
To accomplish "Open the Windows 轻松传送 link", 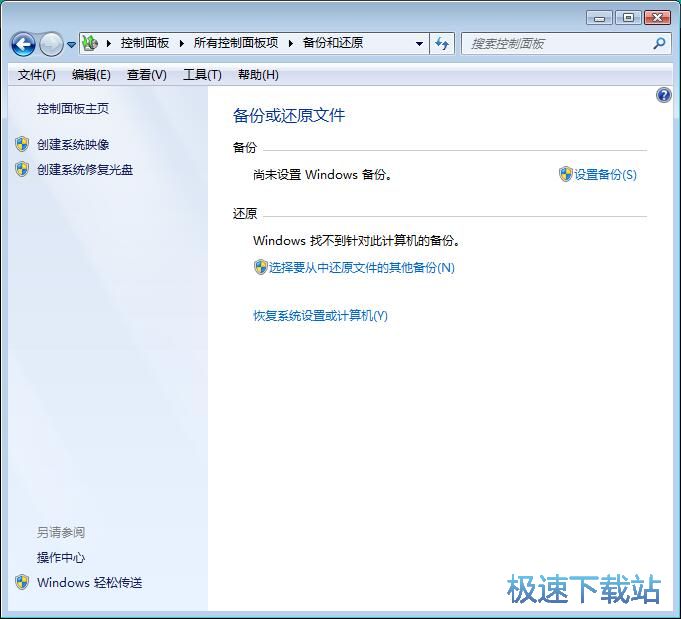I will [89, 583].
